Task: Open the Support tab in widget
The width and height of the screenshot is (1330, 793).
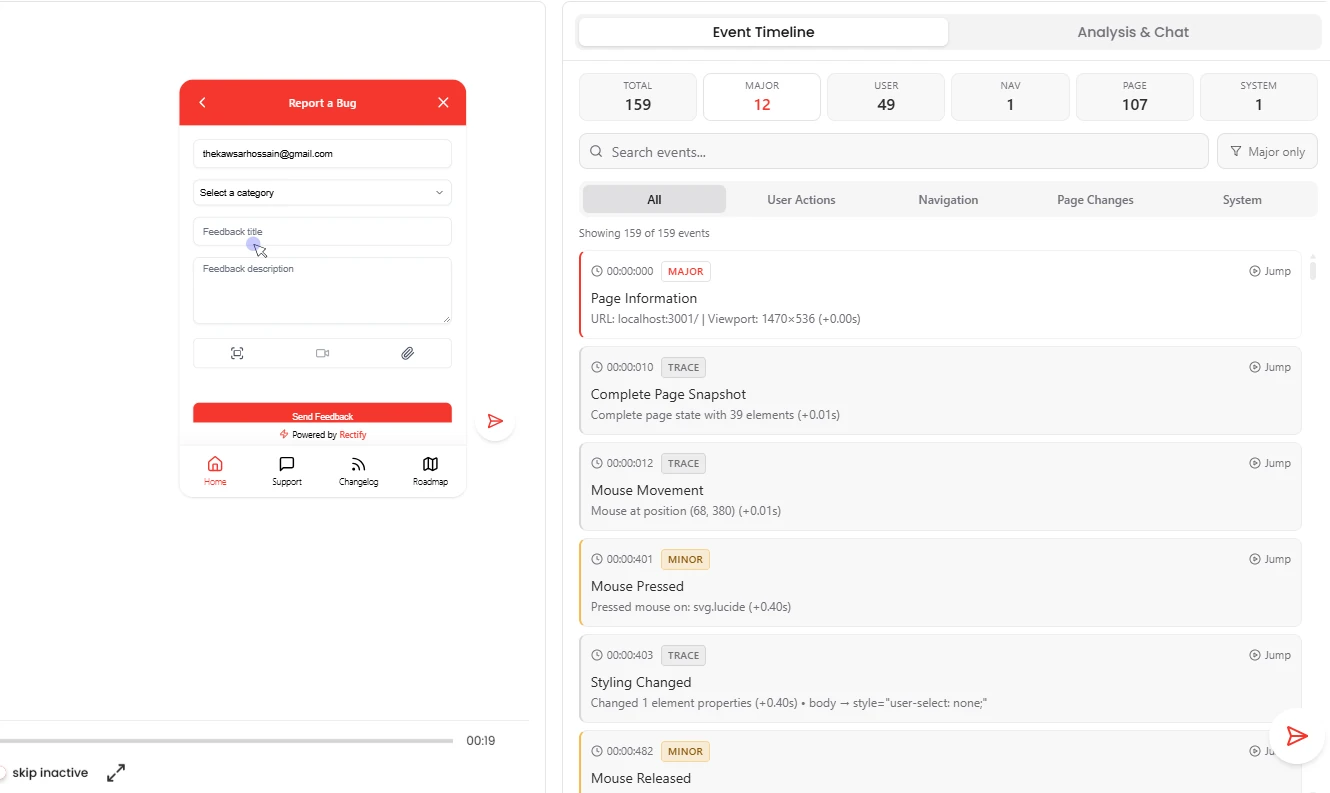Action: click(x=287, y=470)
